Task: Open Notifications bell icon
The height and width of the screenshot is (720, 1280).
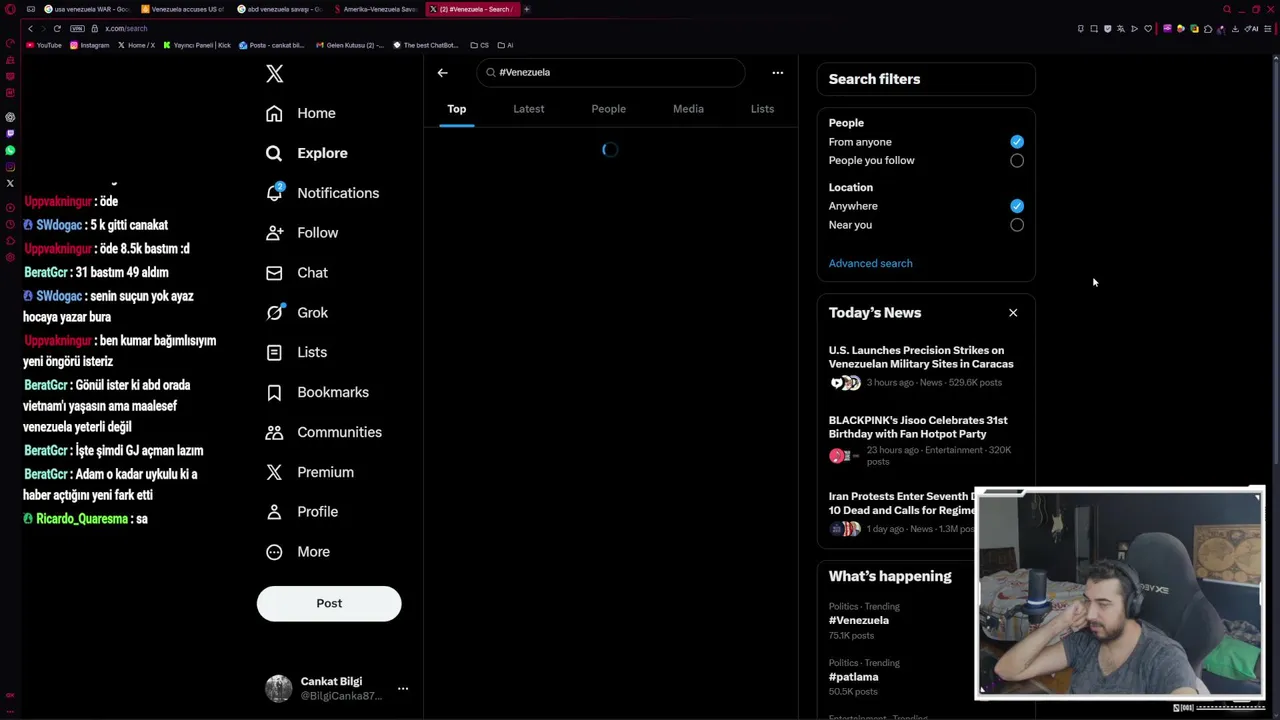Action: (274, 192)
